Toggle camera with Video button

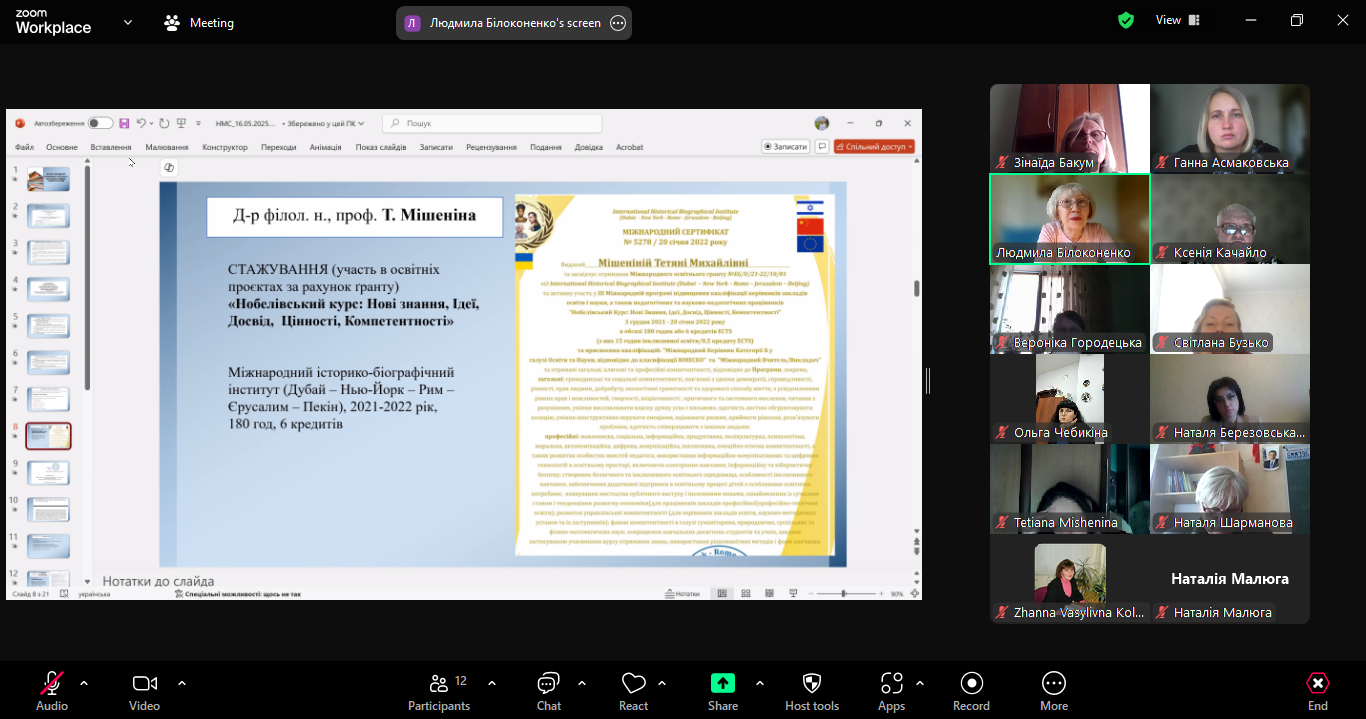[144, 684]
